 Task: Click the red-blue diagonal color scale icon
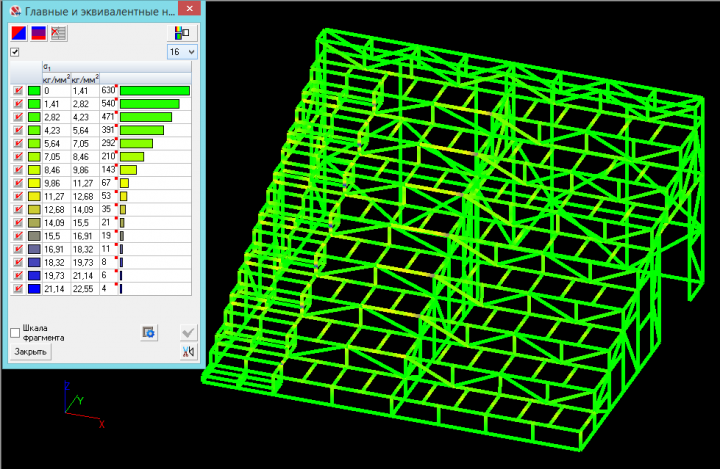point(19,34)
